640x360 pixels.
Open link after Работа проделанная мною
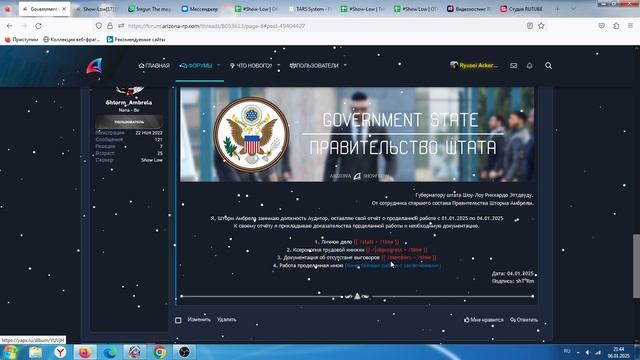pos(393,265)
